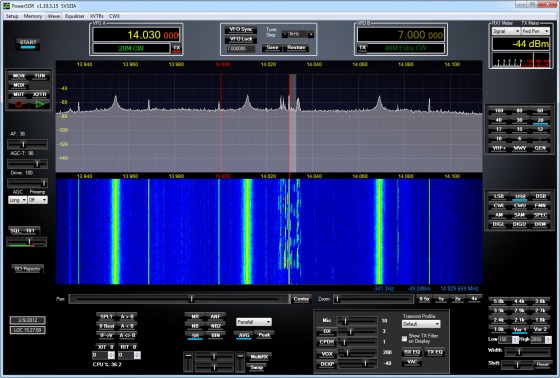Click the Center pan button
Screen dimensions: 560x378
(x=301, y=299)
